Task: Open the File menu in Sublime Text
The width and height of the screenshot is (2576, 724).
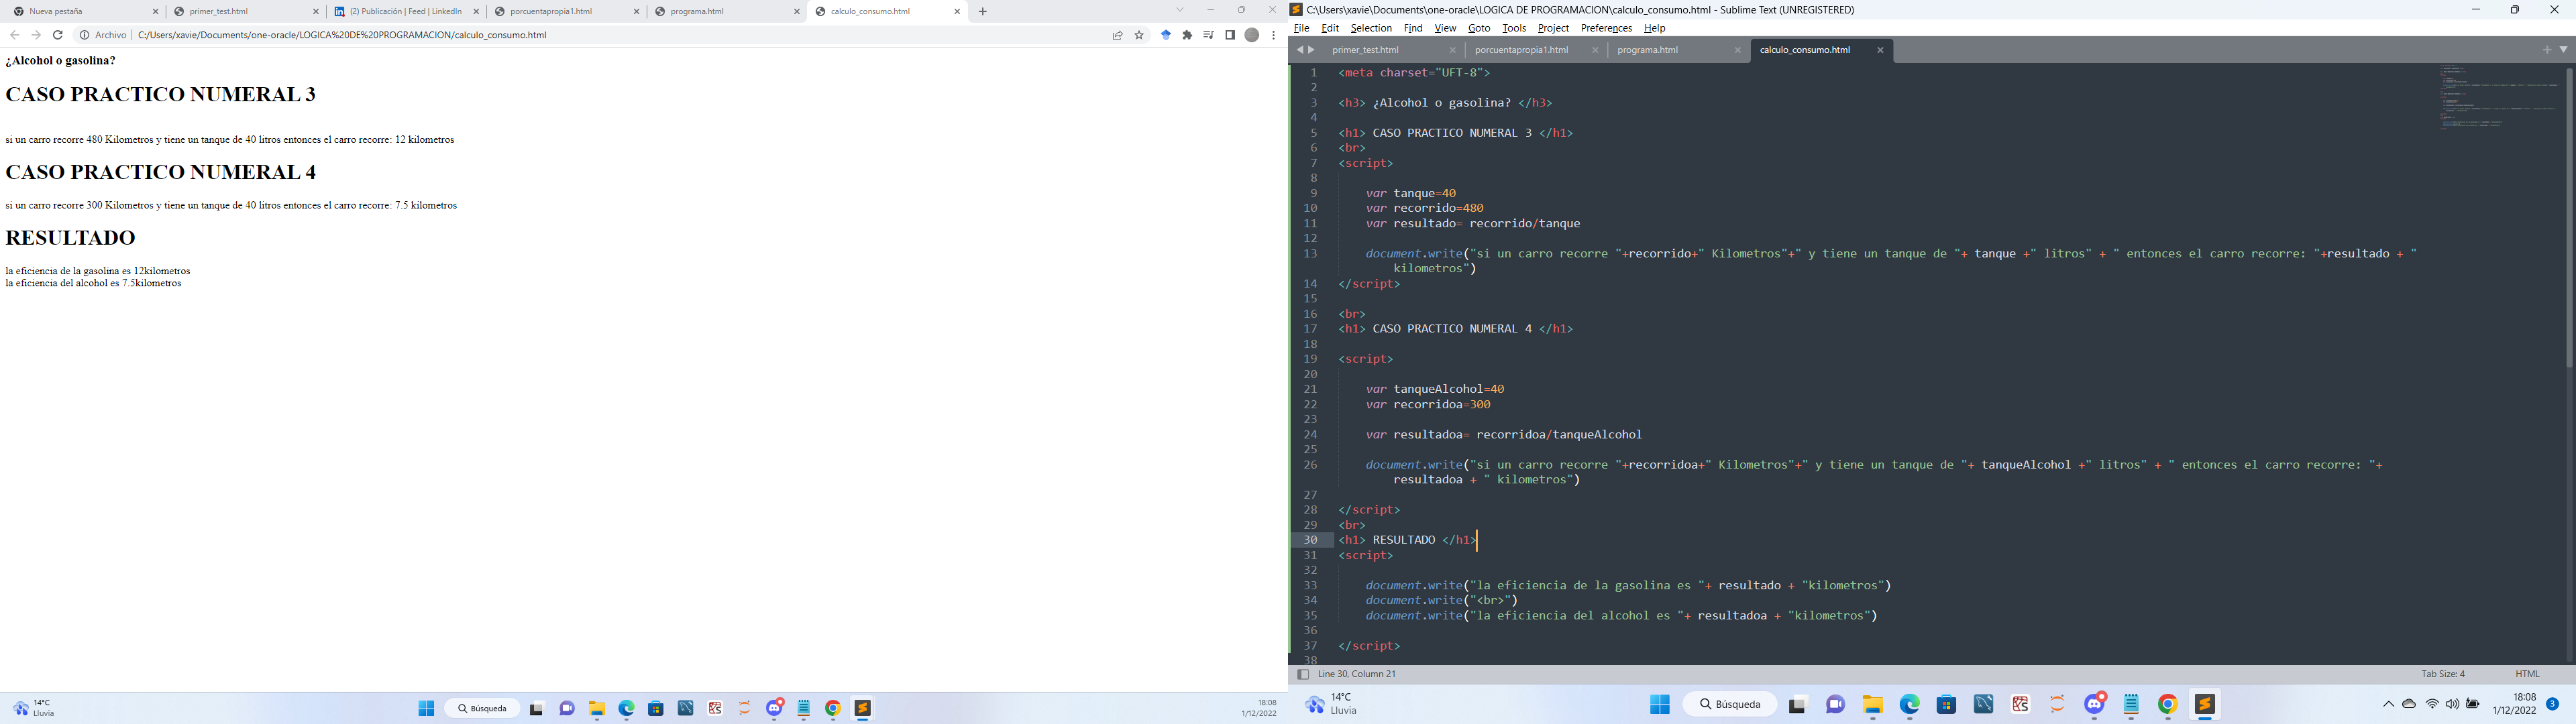Action: [x=1301, y=28]
